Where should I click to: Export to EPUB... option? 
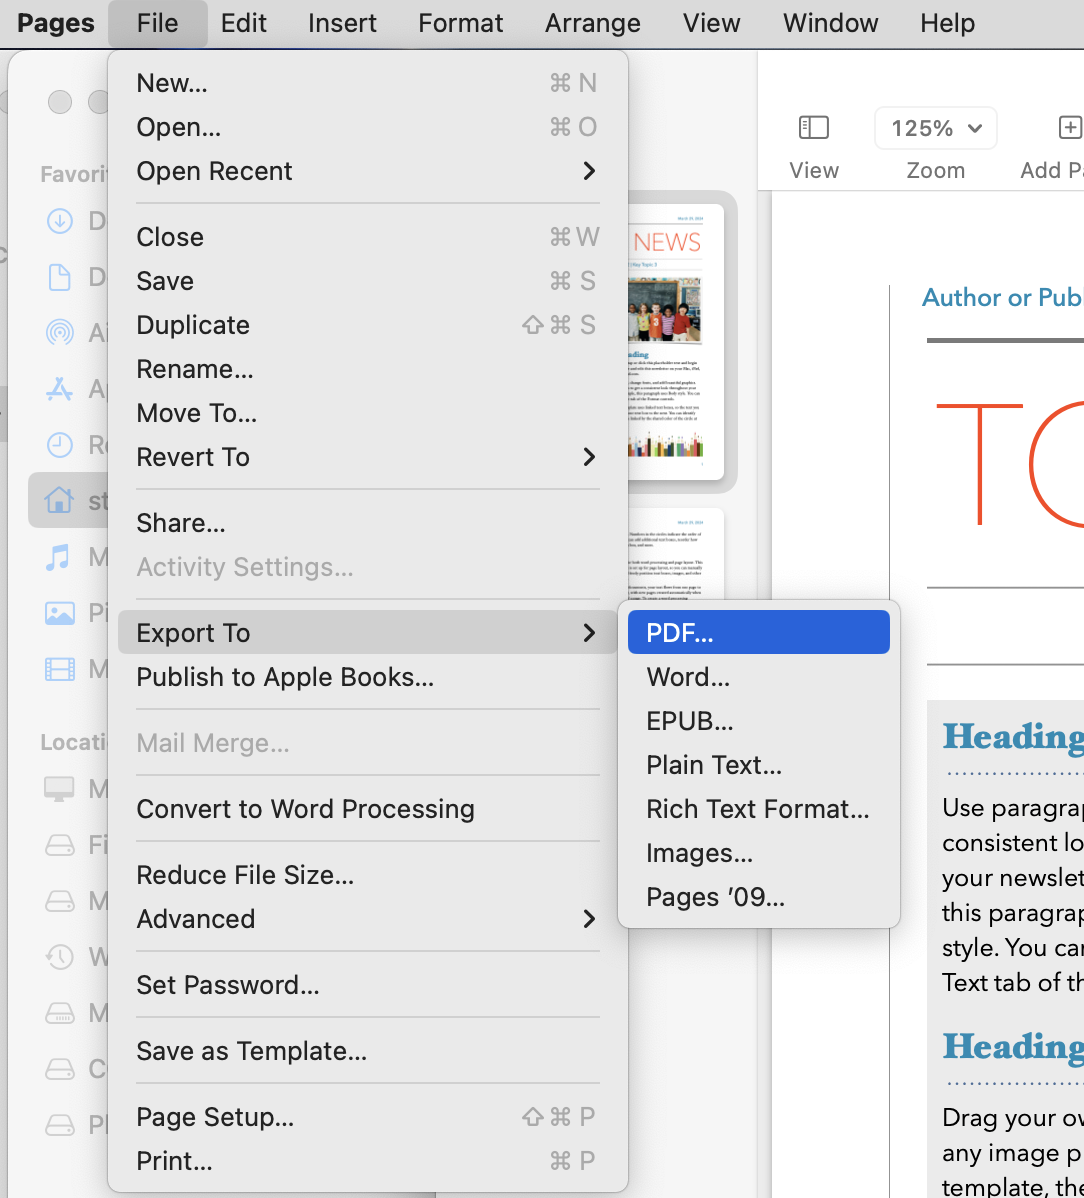(759, 720)
